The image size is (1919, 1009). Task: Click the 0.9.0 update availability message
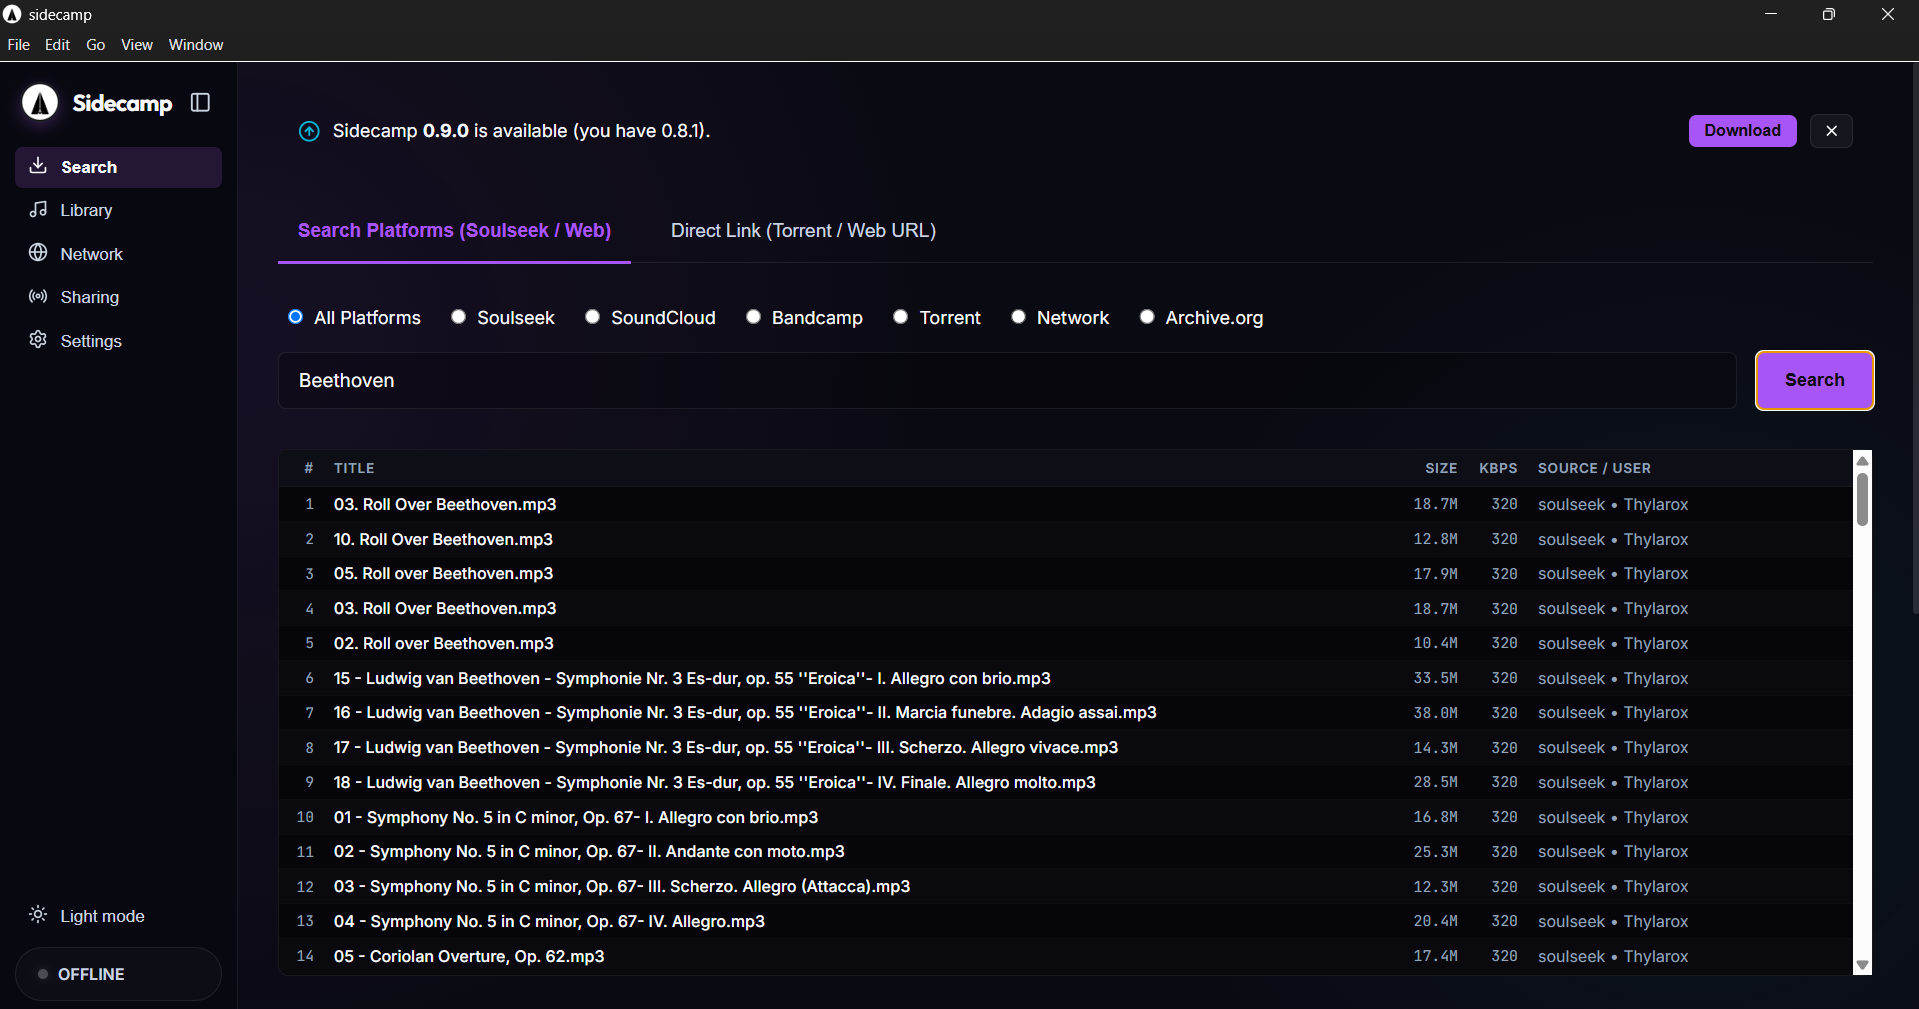[x=521, y=131]
